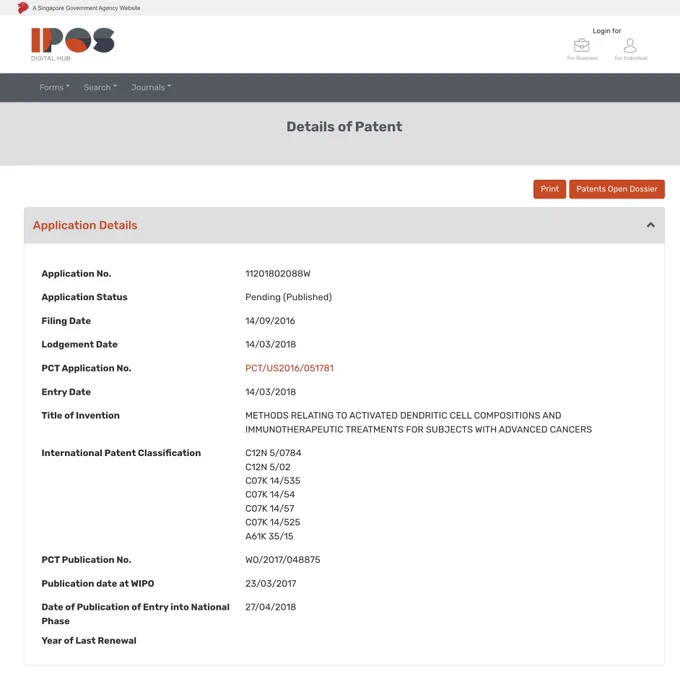Click the C12N 5/0784 classification entry
This screenshot has height=674, width=680.
tap(273, 453)
